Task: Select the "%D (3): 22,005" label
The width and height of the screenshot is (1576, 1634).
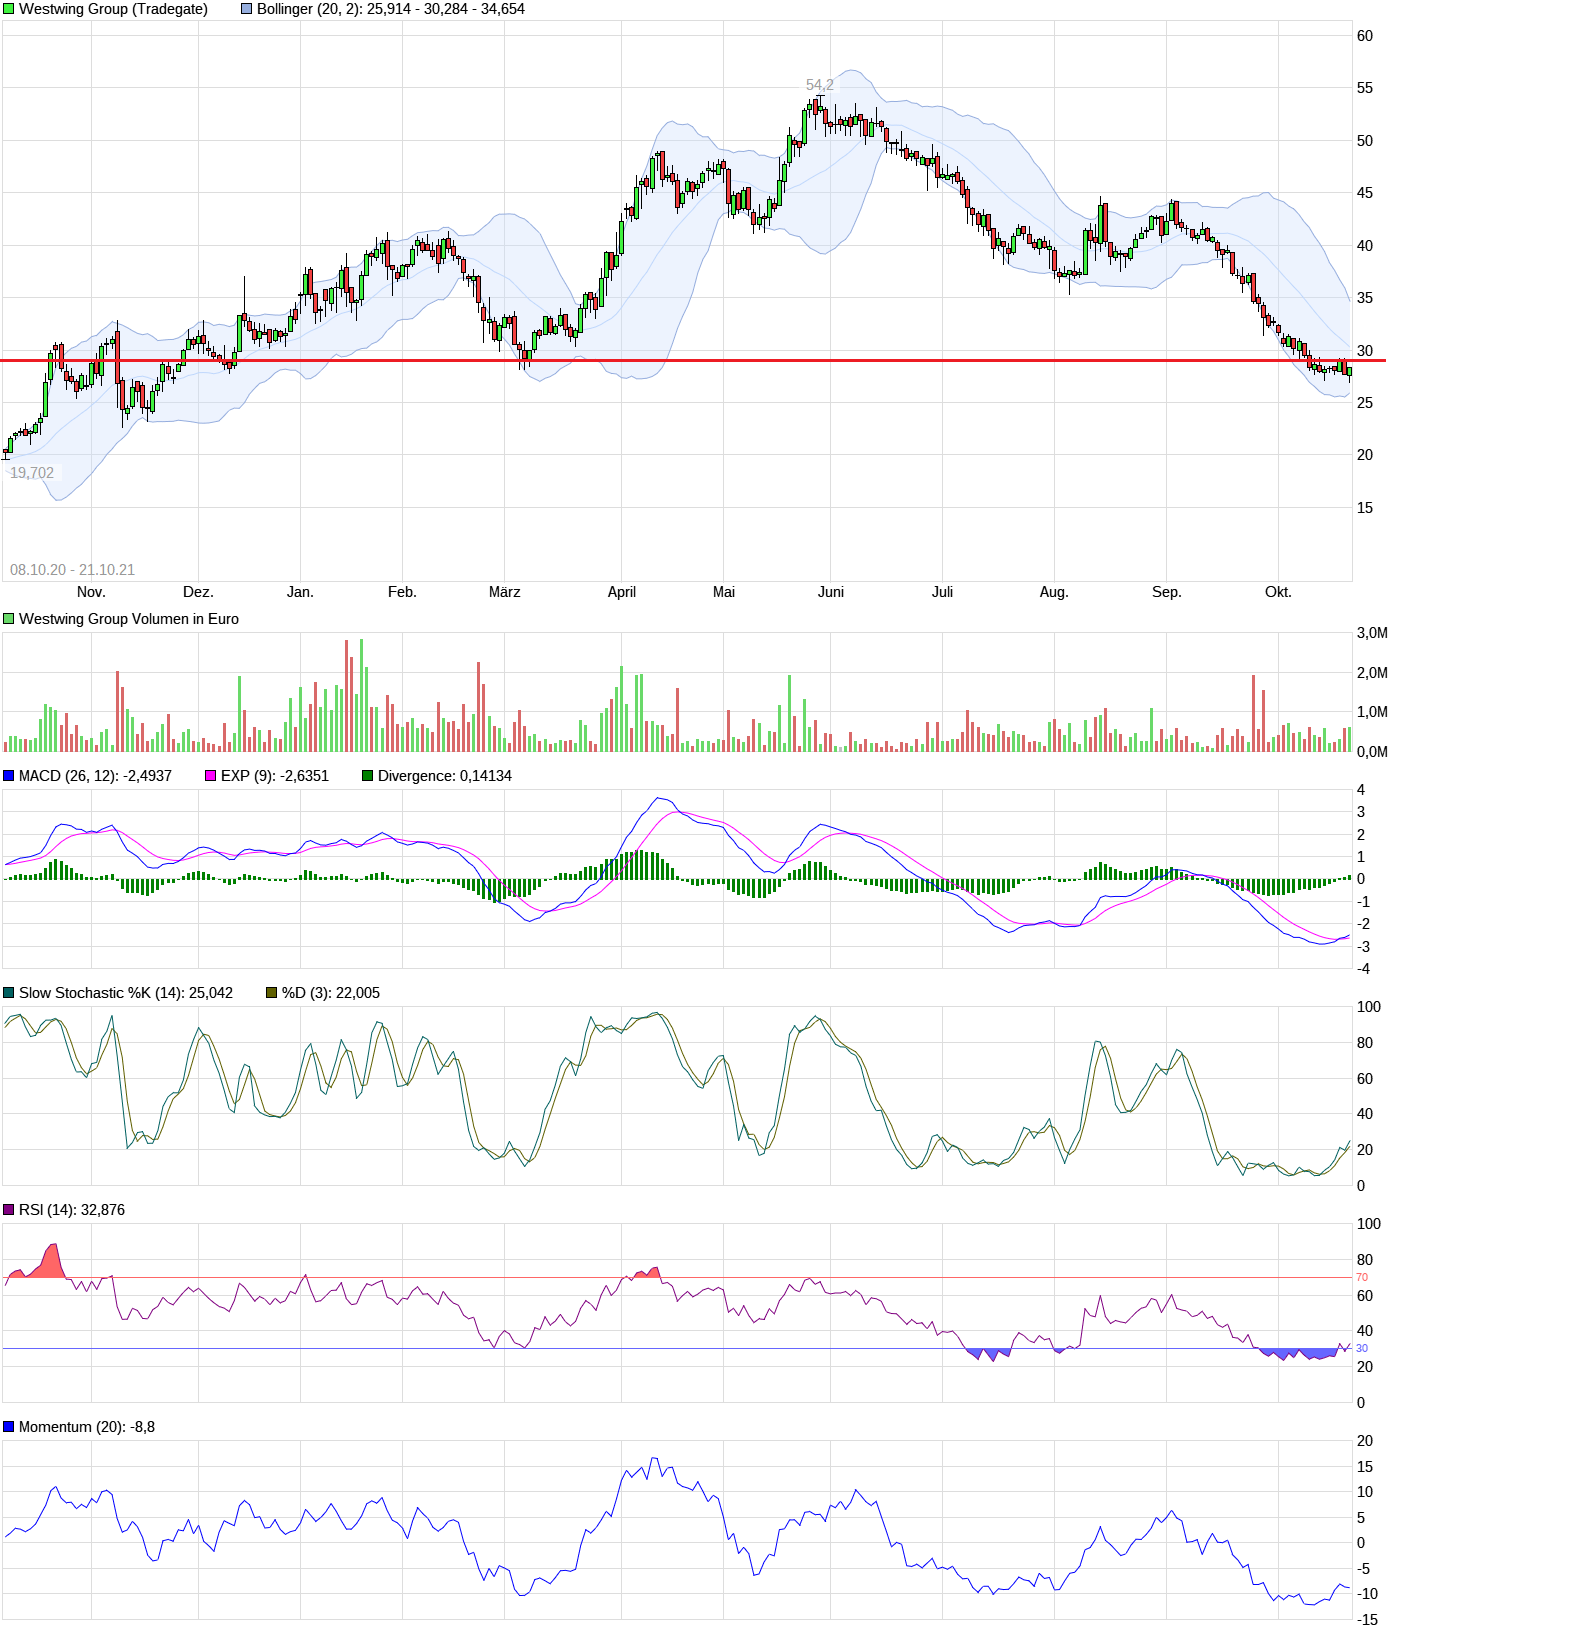Action: click(x=331, y=993)
